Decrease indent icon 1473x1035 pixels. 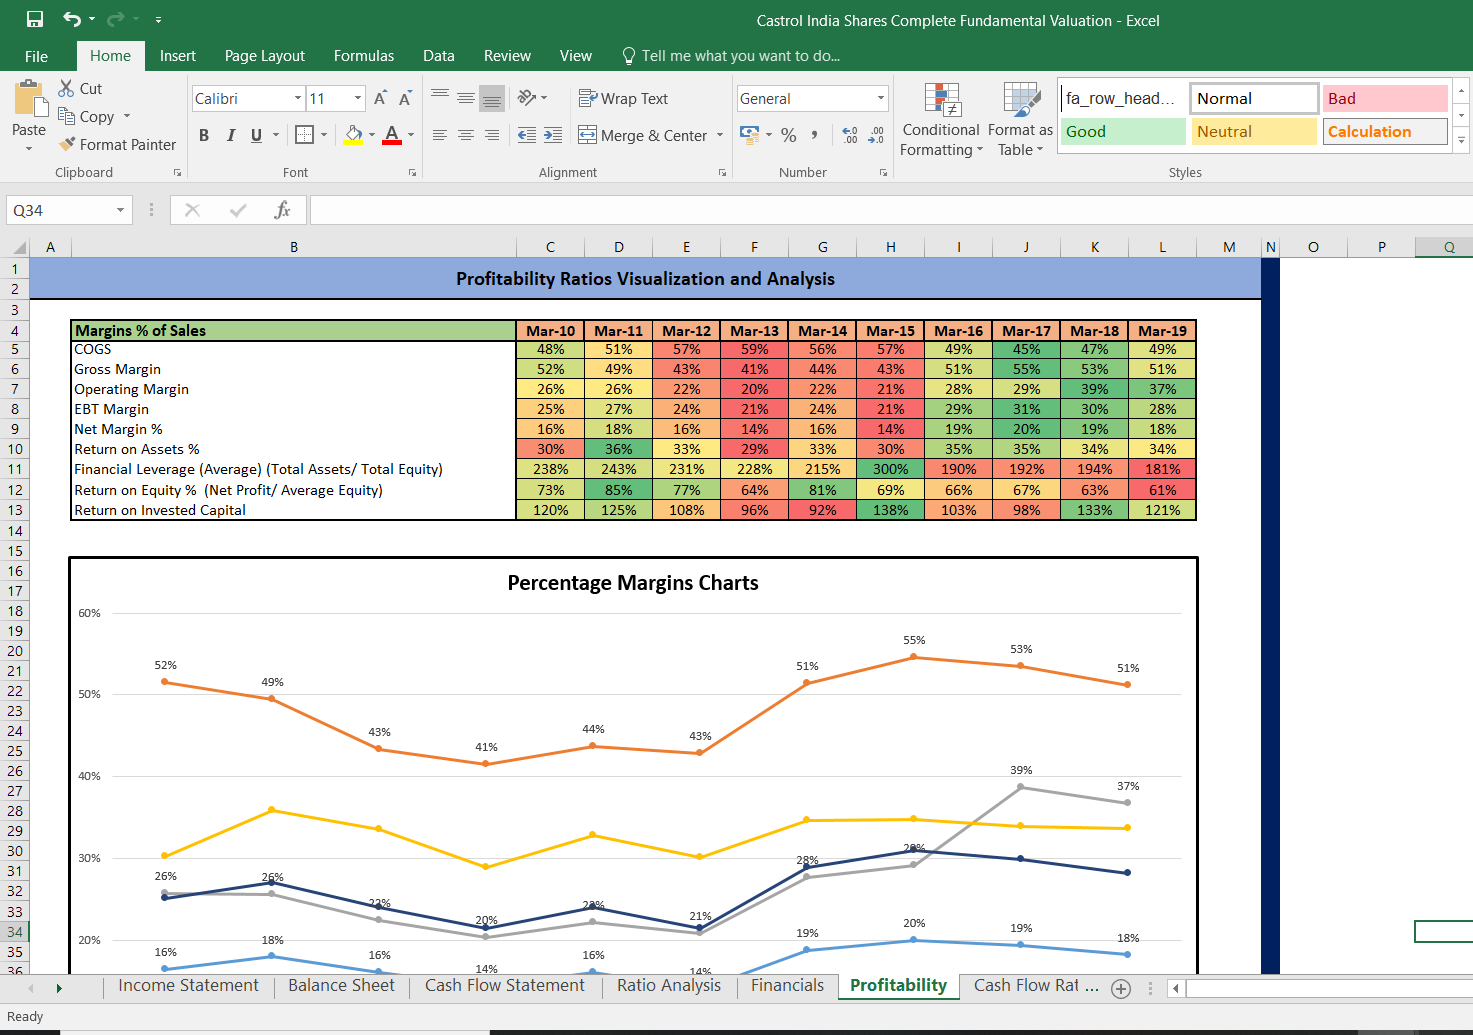tap(527, 135)
